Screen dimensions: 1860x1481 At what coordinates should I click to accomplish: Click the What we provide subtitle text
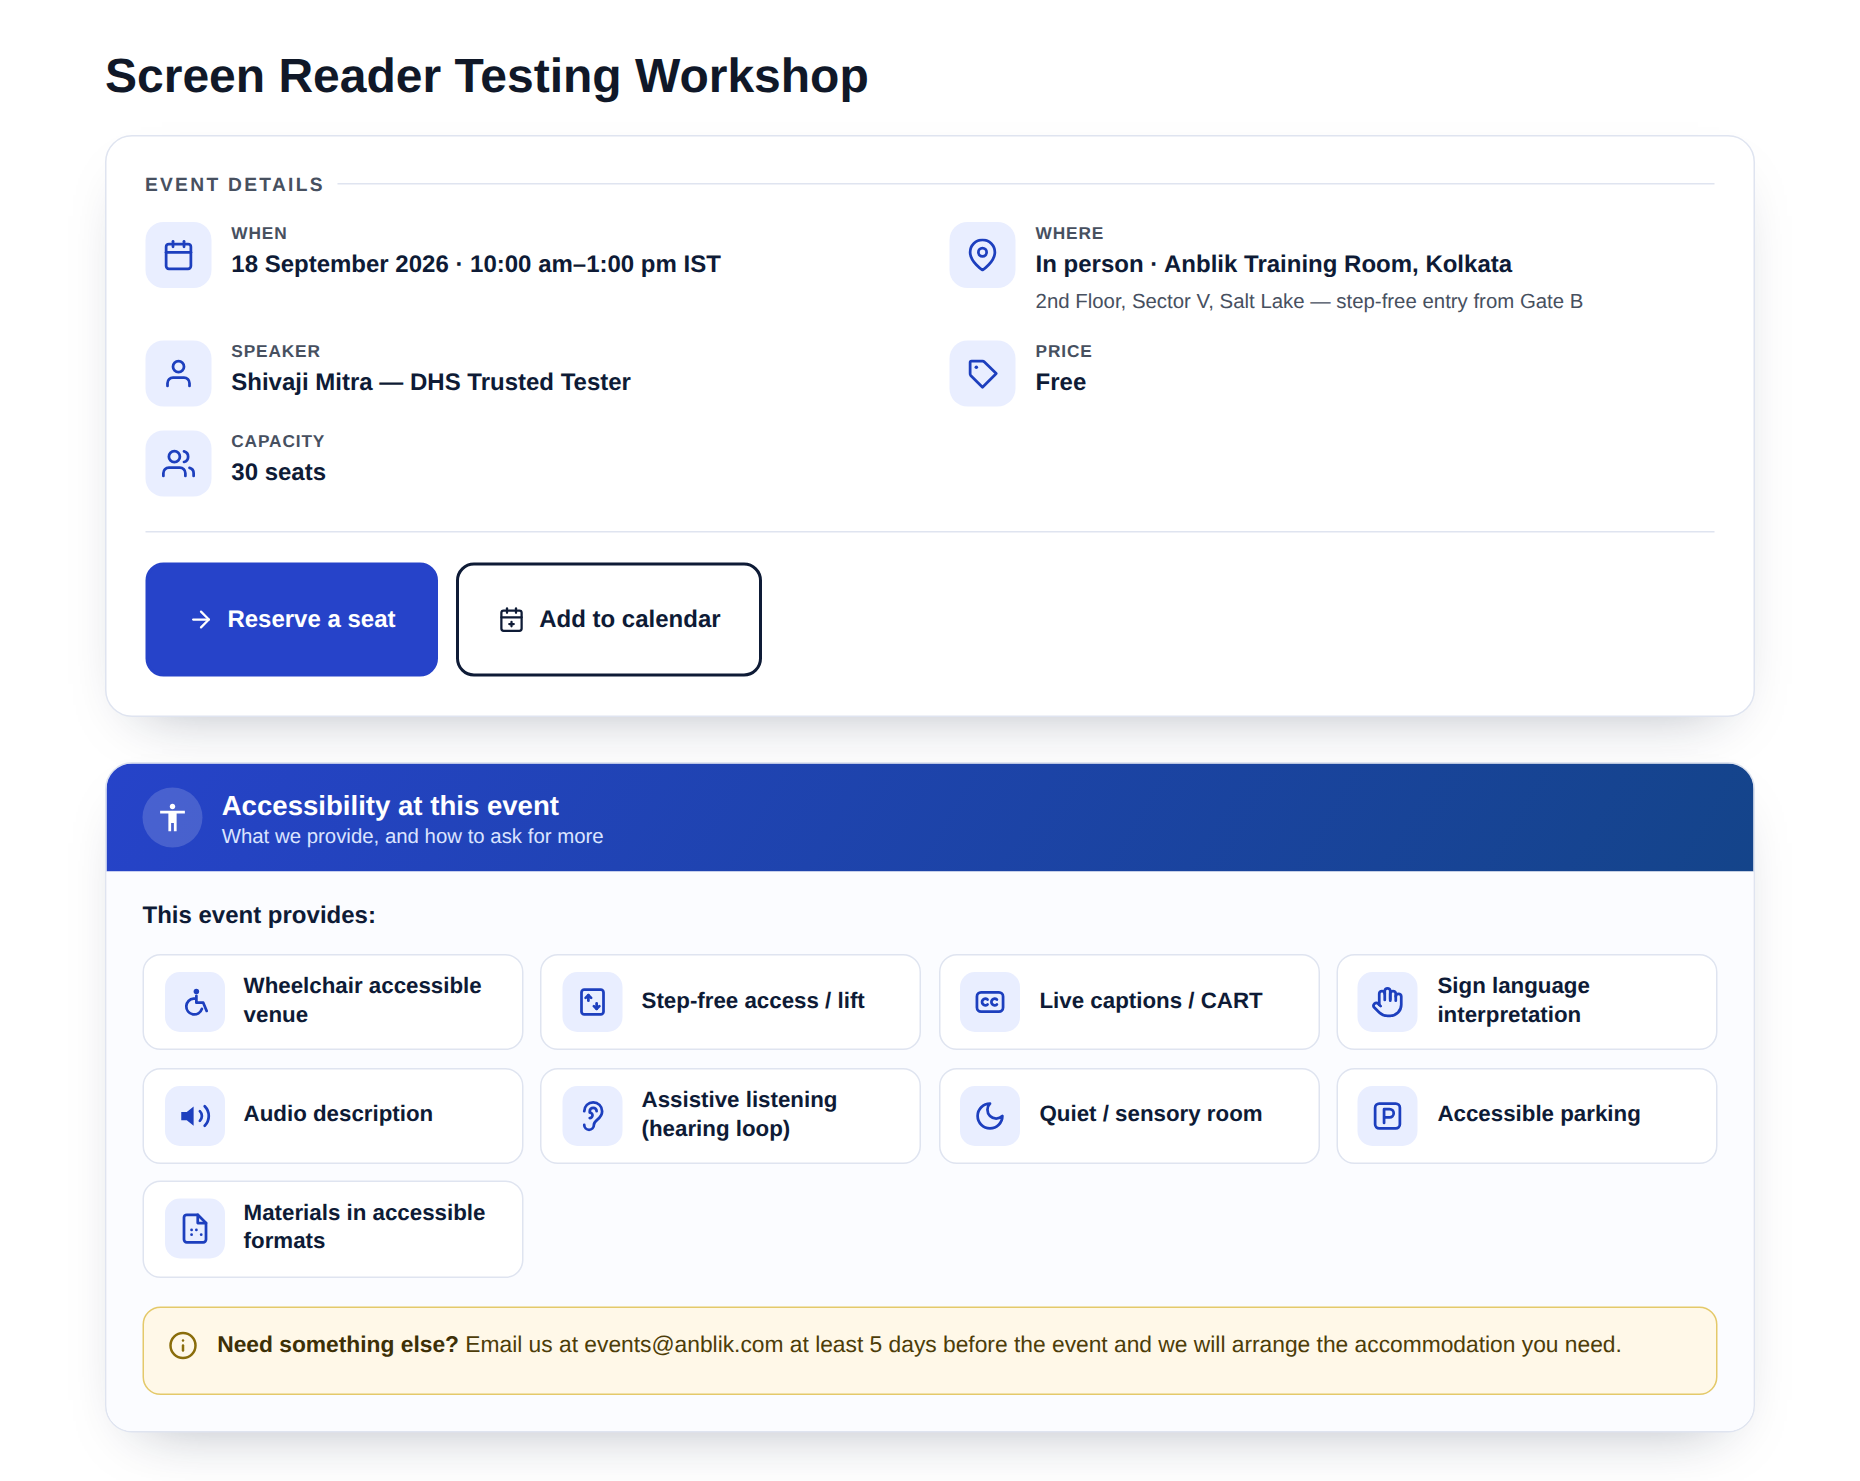point(412,836)
